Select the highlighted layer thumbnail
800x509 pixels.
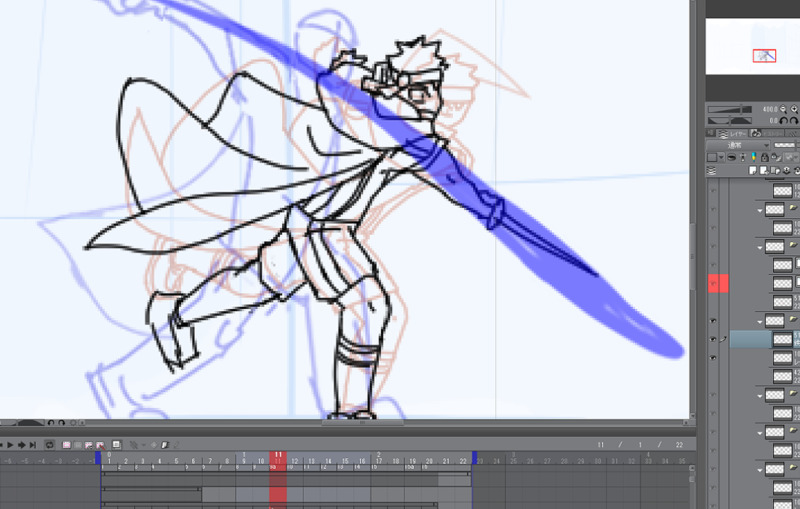point(782,339)
